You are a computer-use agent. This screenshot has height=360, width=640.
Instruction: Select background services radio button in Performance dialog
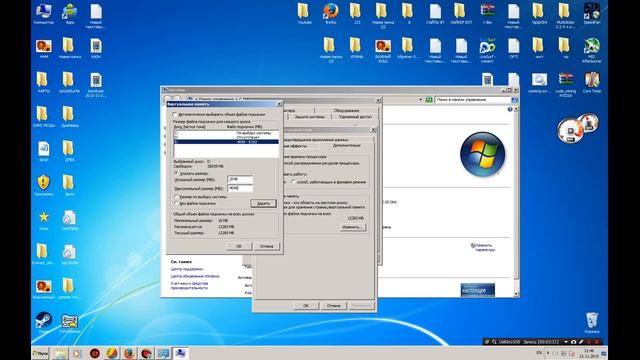point(293,182)
